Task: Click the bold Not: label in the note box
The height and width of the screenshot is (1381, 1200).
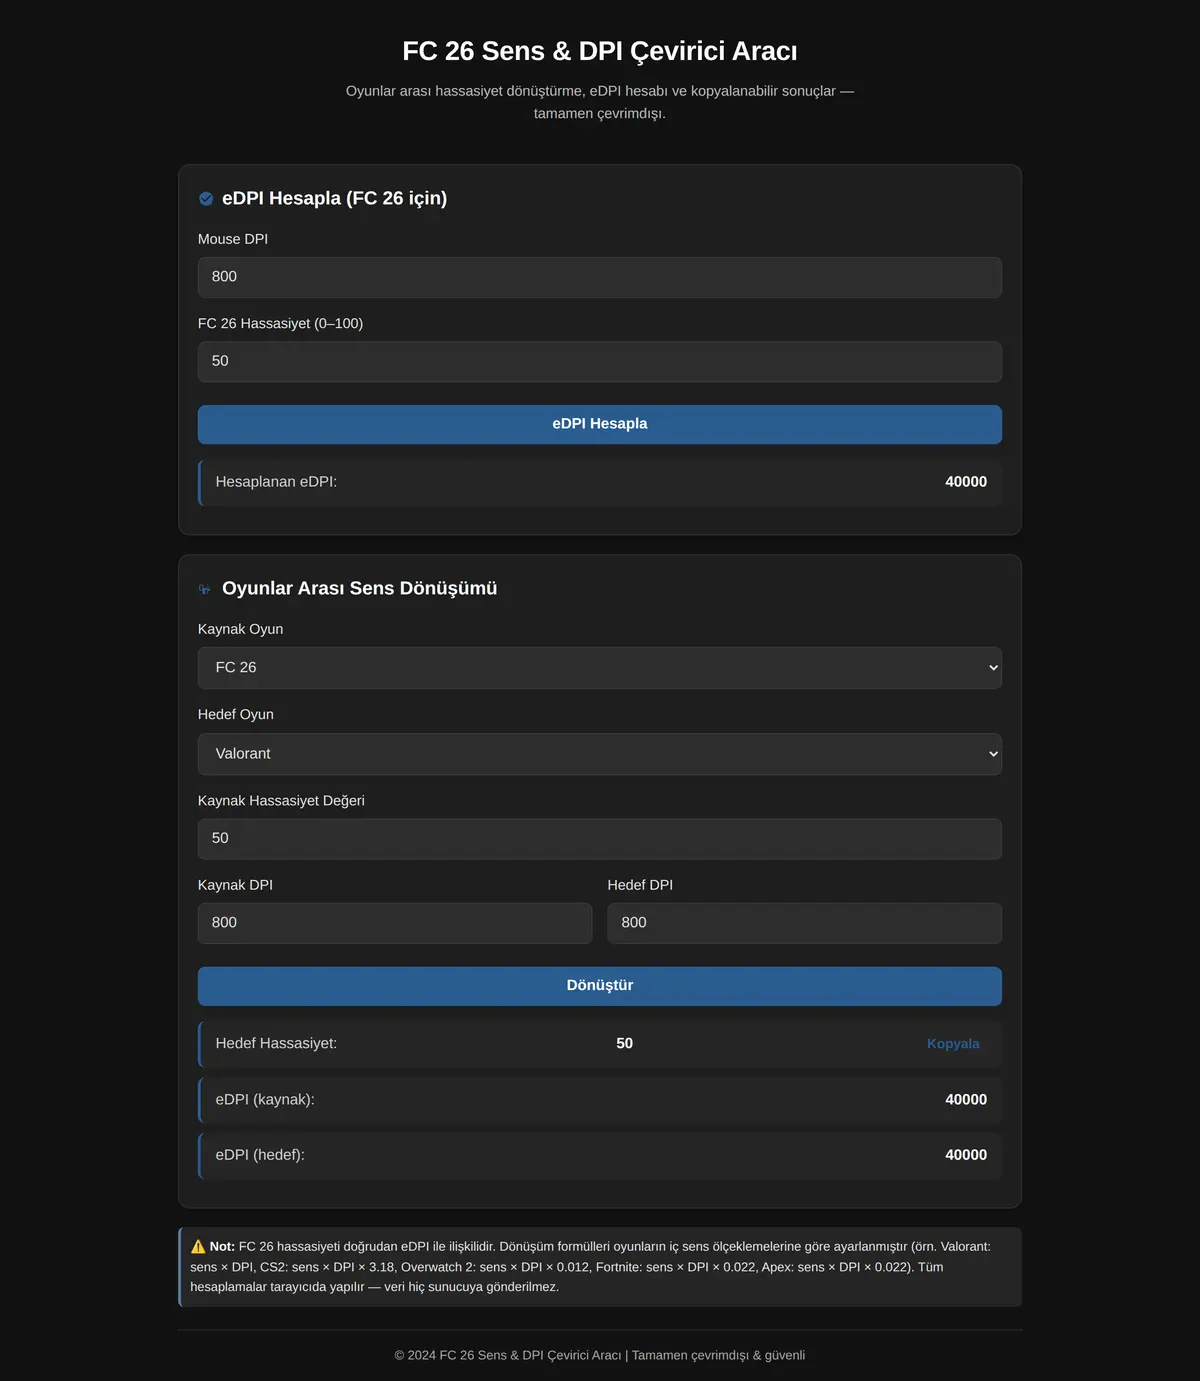Action: tap(222, 1247)
